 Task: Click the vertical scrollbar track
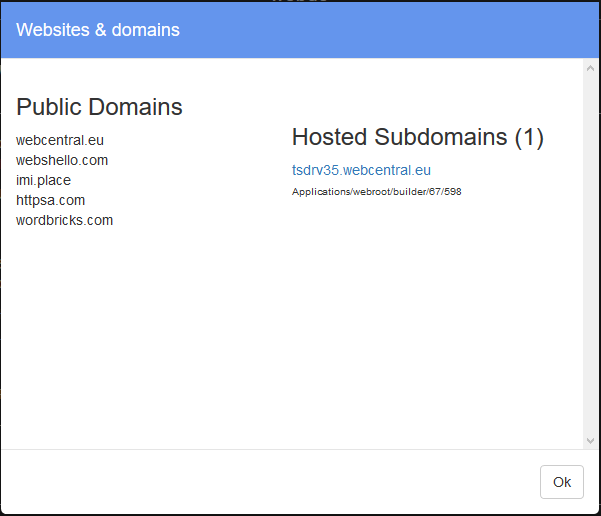[x=590, y=255]
